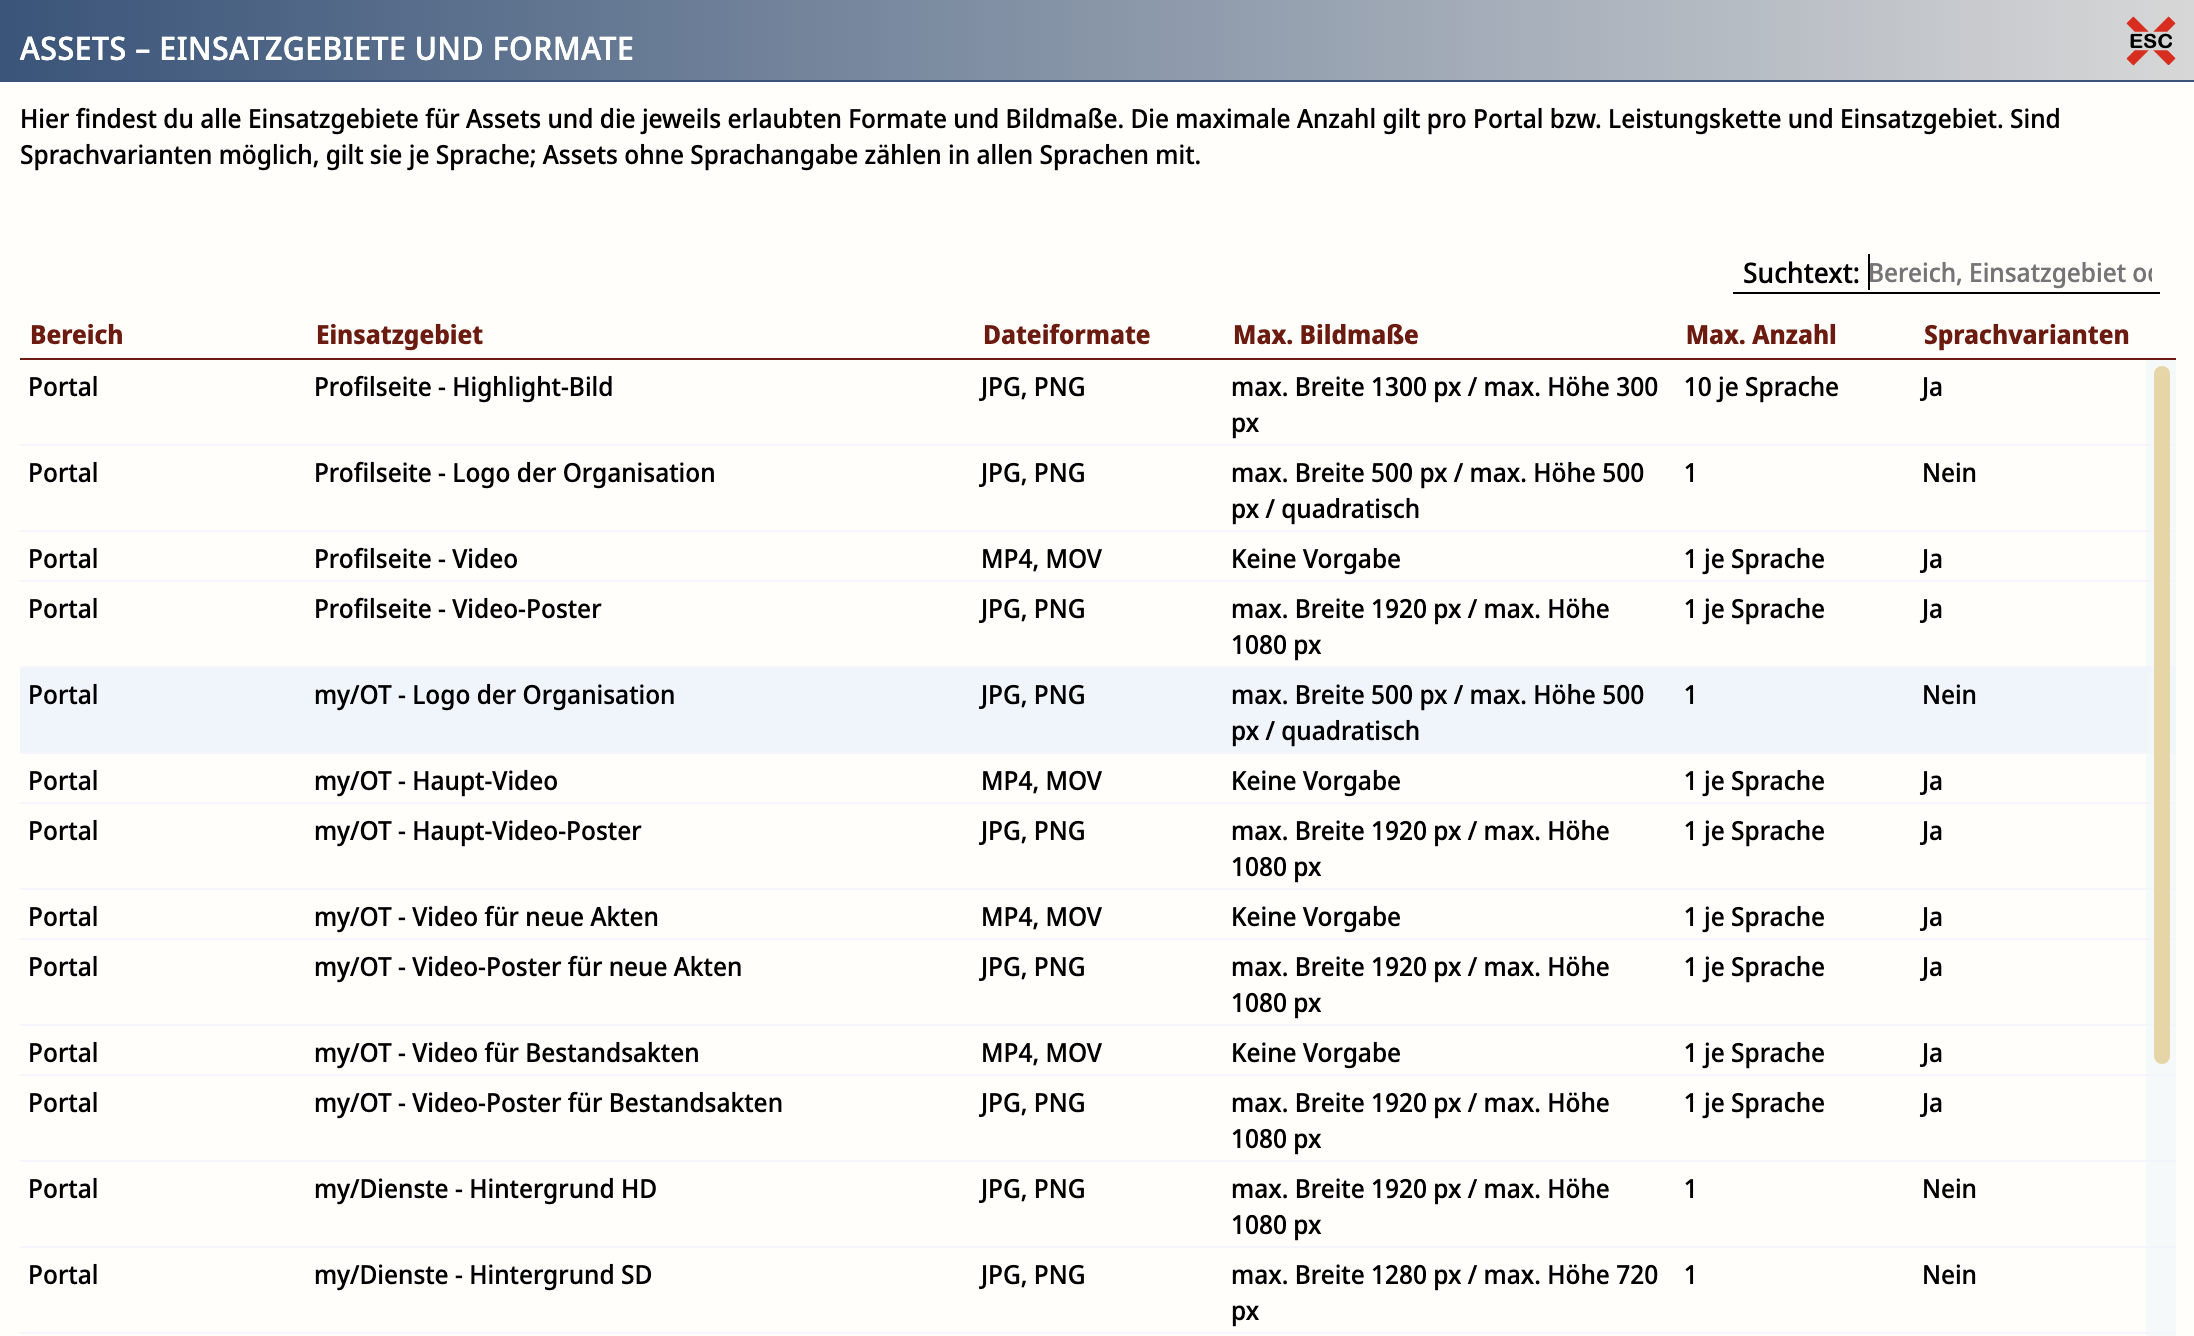Viewport: 2194px width, 1336px height.
Task: Sort by Einsatzgebiet column header
Action: 399,335
